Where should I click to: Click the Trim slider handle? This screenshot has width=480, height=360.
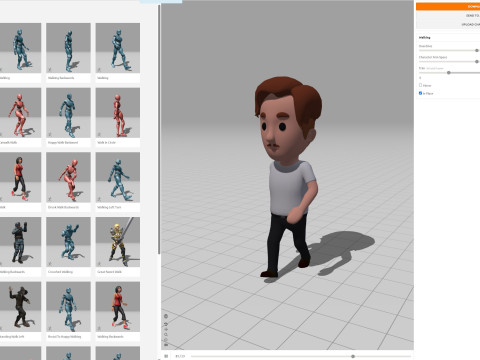pos(449,72)
